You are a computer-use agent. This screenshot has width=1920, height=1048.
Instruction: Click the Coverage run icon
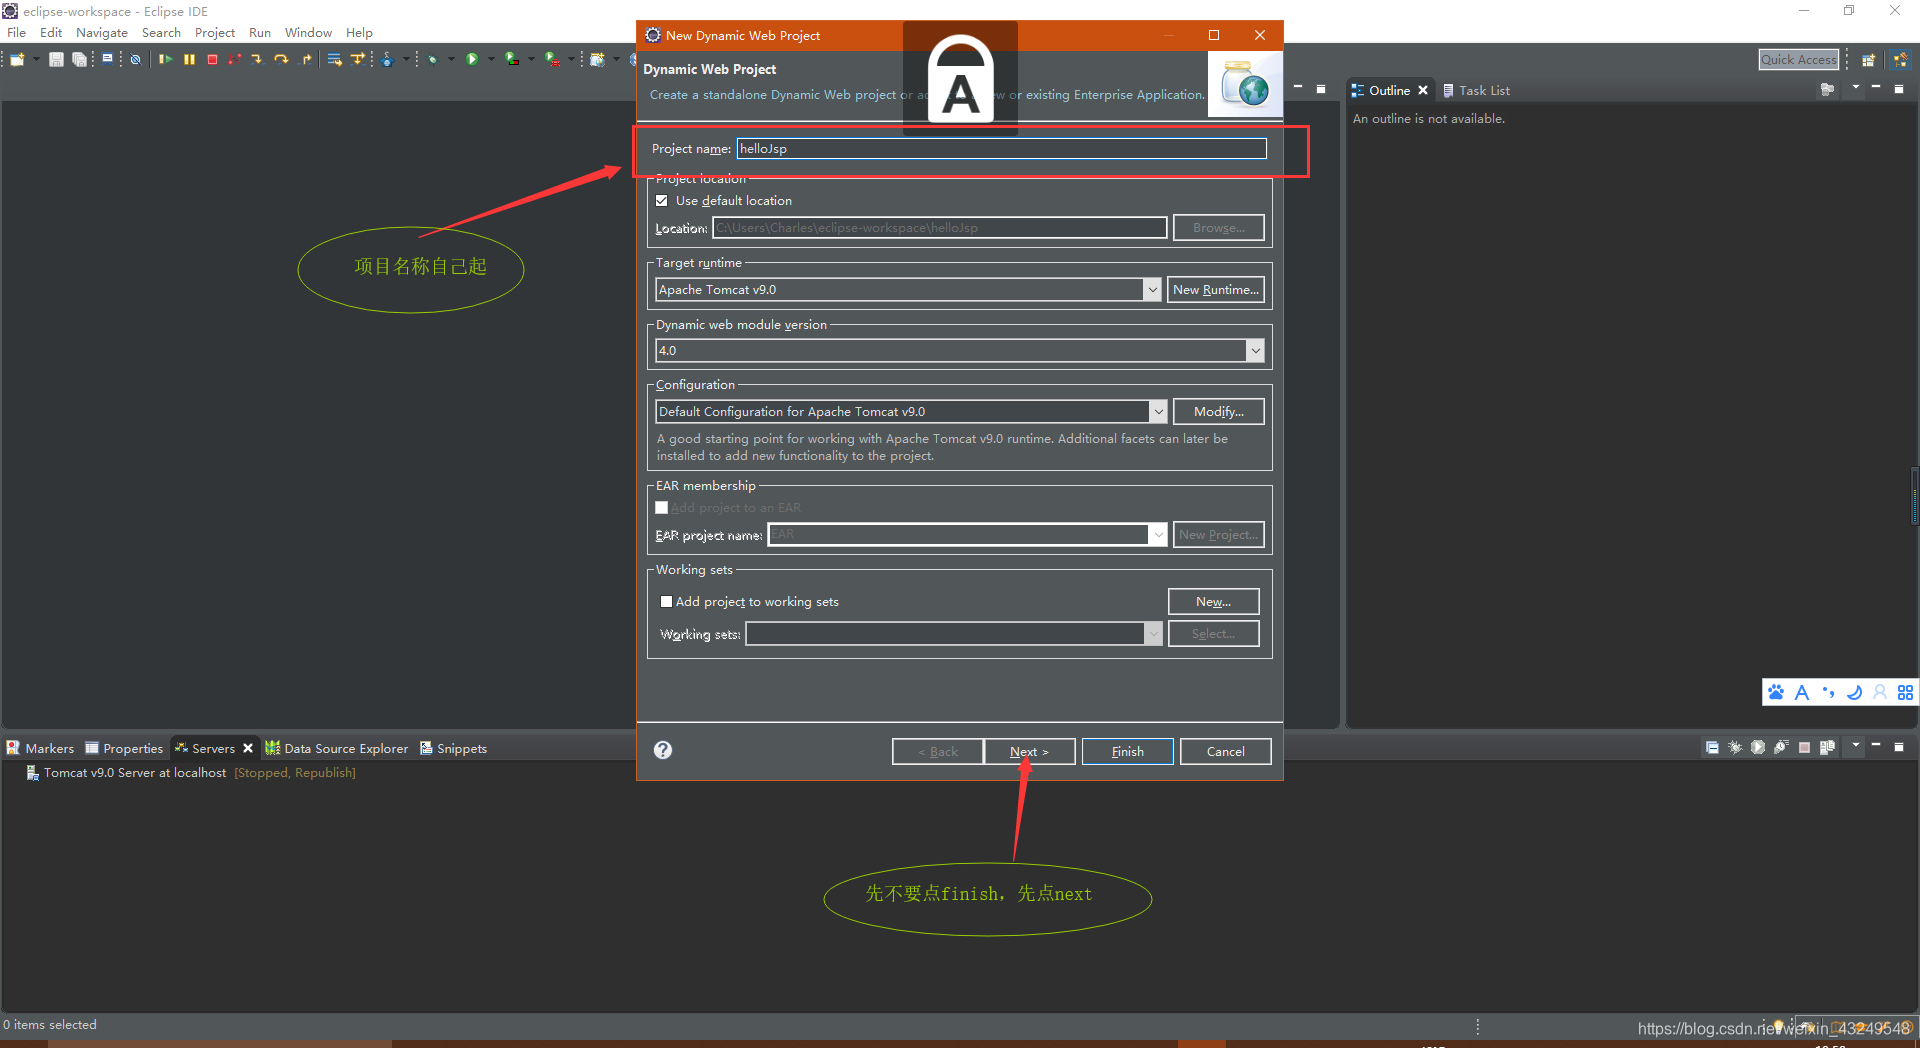click(512, 59)
